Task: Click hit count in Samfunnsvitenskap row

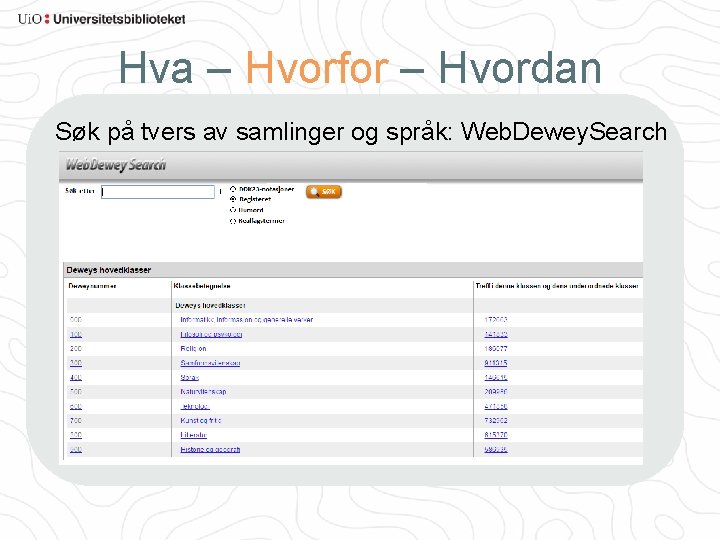Action: (x=496, y=363)
